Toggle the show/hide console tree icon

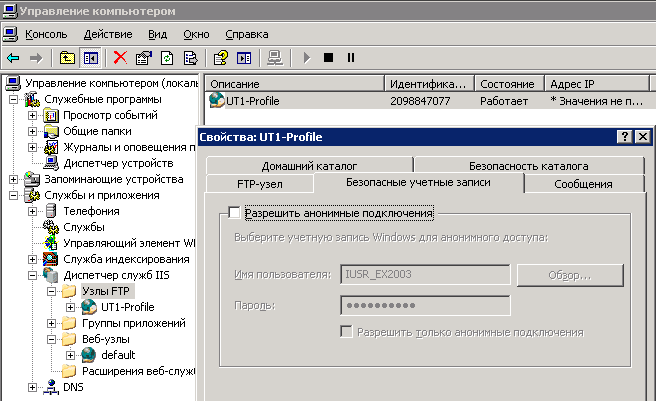91,58
